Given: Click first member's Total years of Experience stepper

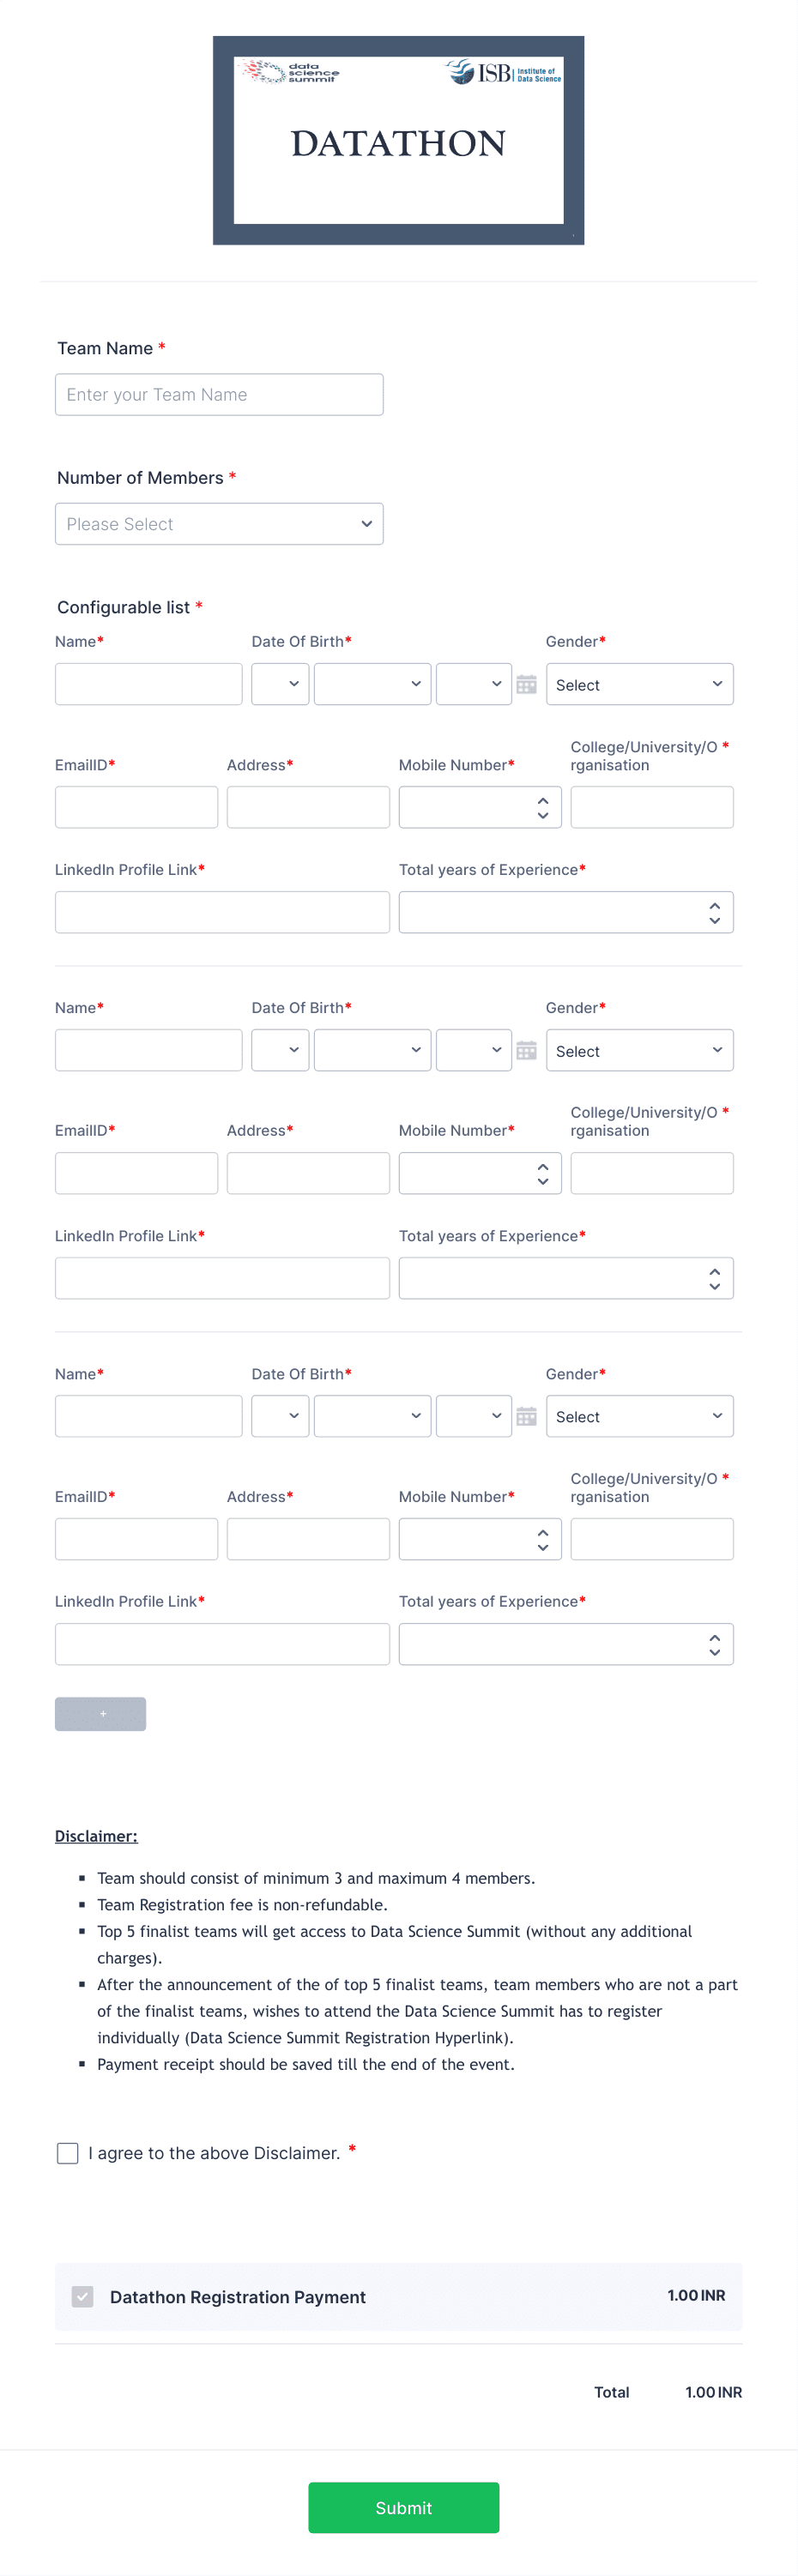Looking at the screenshot, I should coord(714,913).
